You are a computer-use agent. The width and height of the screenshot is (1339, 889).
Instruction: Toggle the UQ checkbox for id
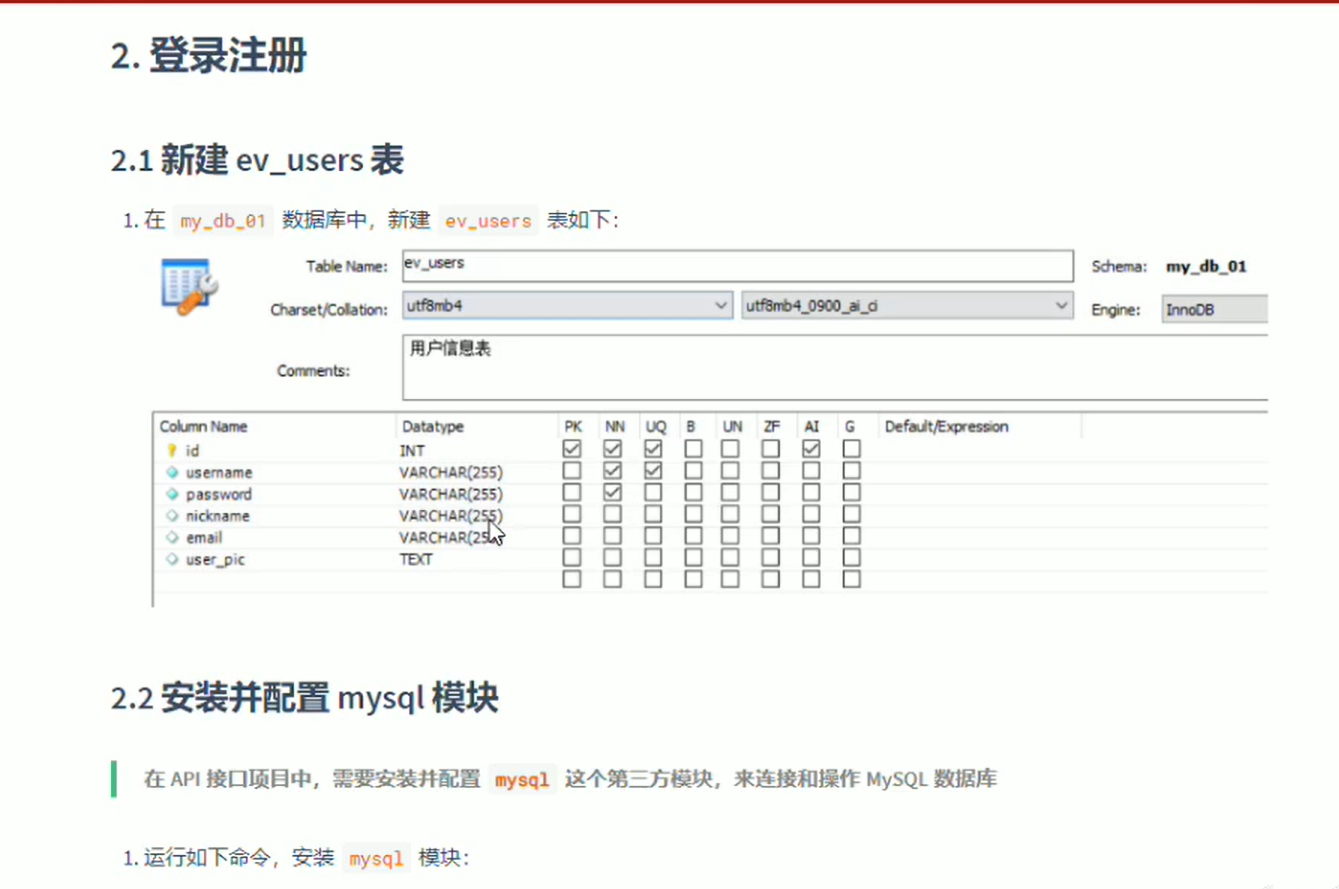[x=653, y=450]
